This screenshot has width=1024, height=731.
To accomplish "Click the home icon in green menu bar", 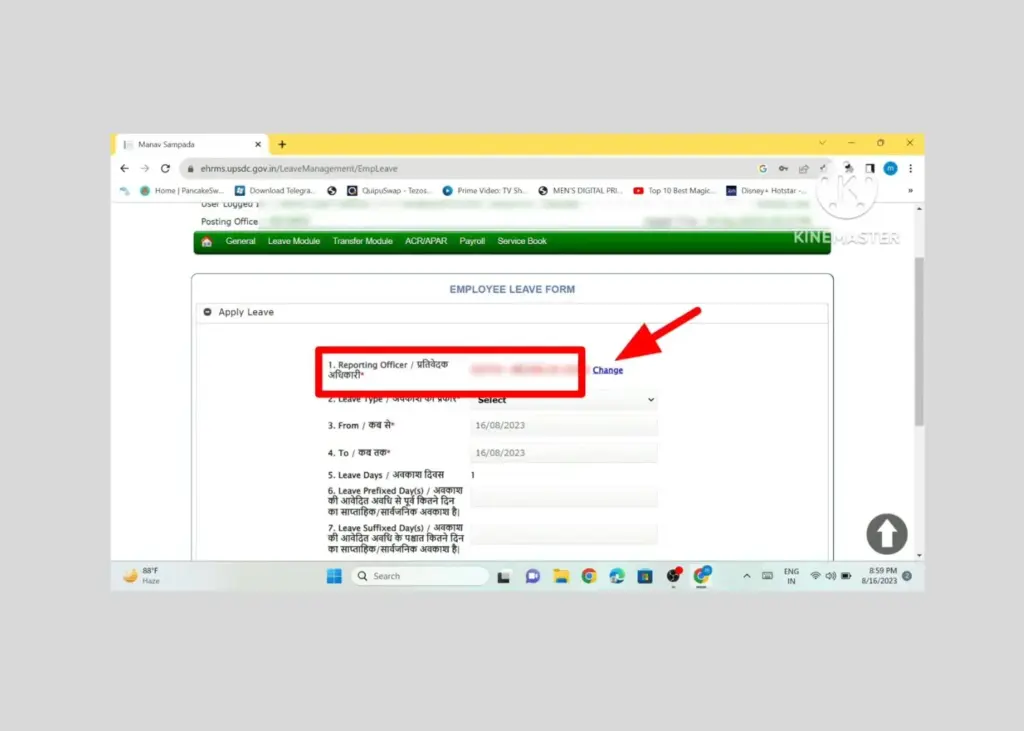I will click(207, 242).
